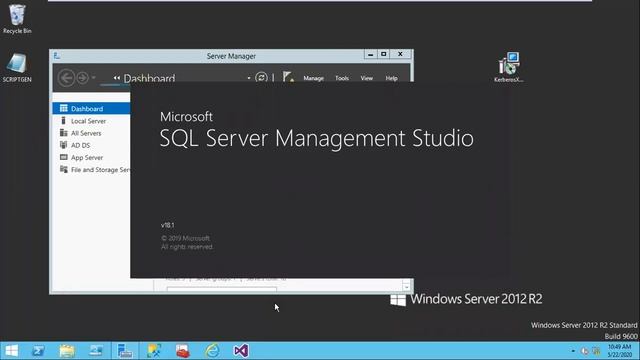This screenshot has height=360, width=640.
Task: Maximize the Server Manager window
Action: 384,54
